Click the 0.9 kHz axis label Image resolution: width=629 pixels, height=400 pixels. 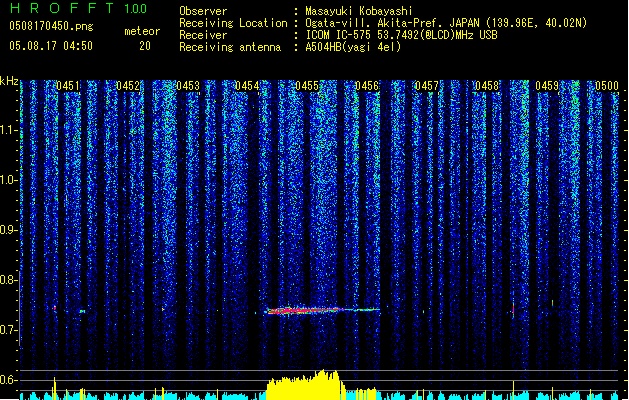pos(8,230)
